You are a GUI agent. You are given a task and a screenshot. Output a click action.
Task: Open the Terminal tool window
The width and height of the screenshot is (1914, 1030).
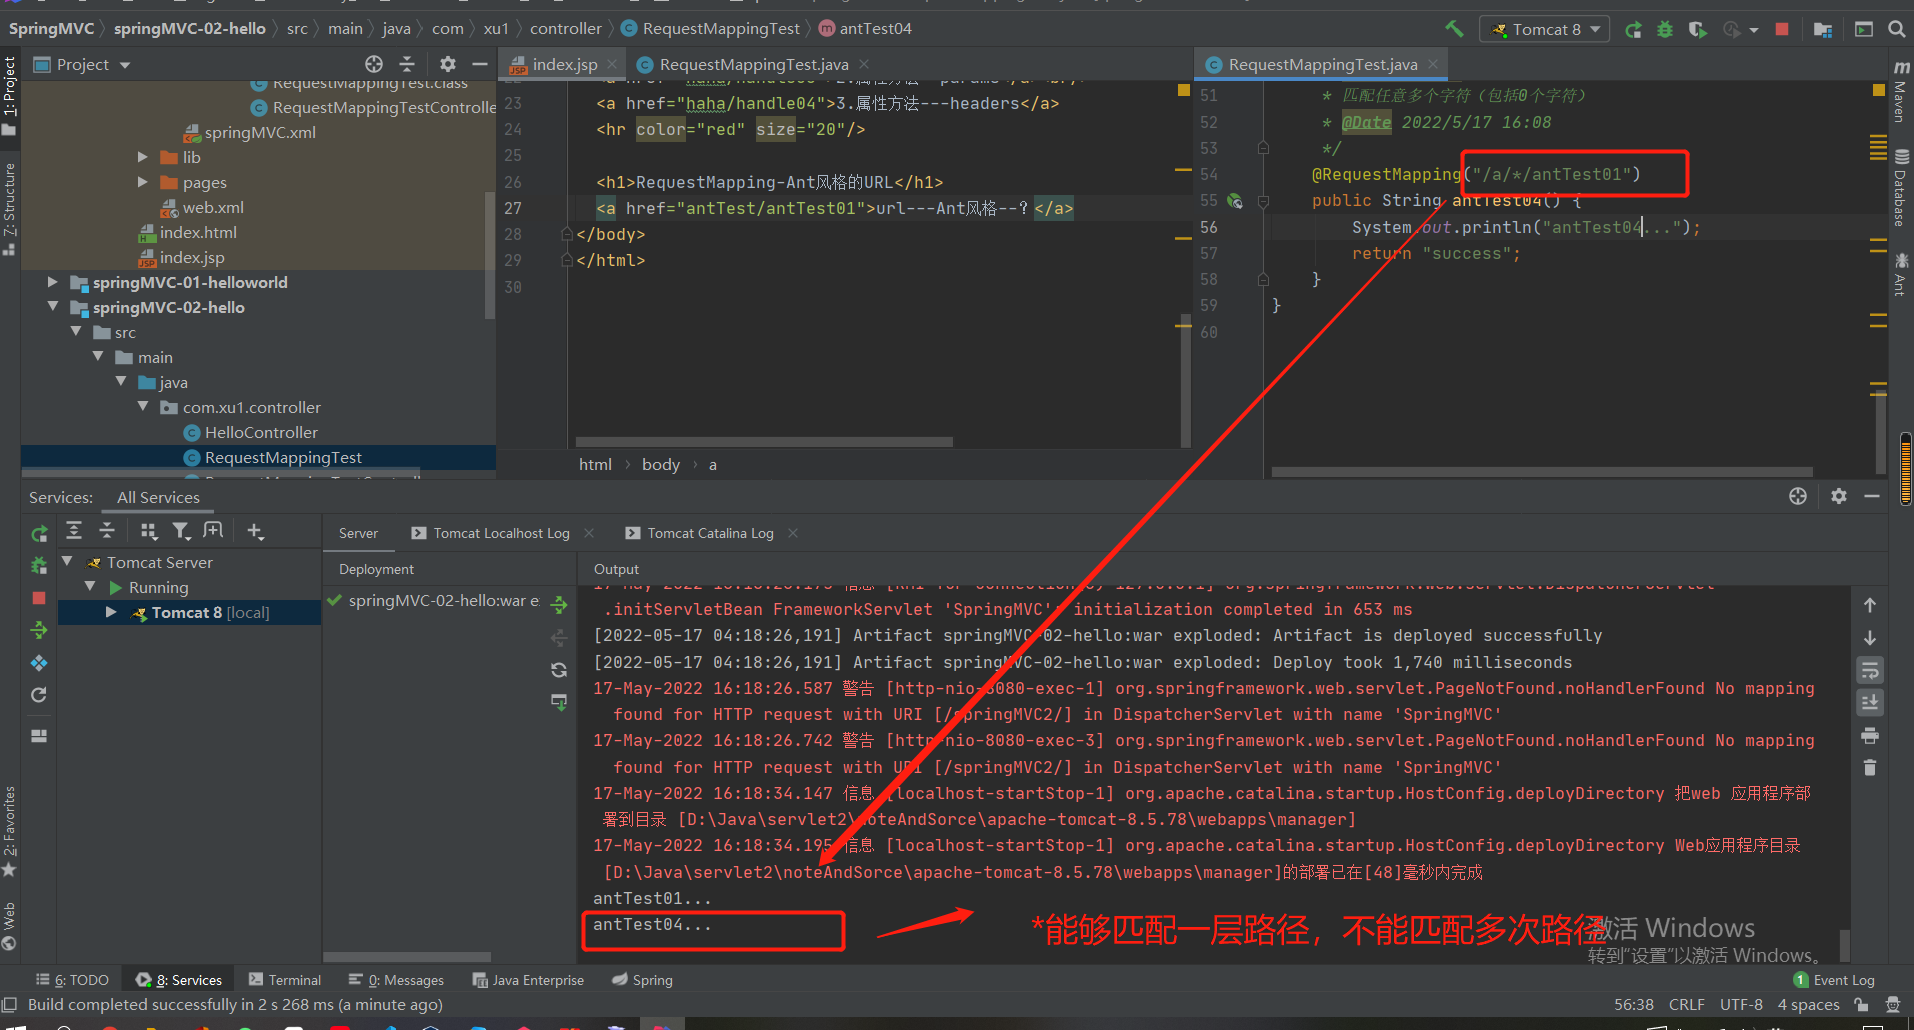click(285, 980)
